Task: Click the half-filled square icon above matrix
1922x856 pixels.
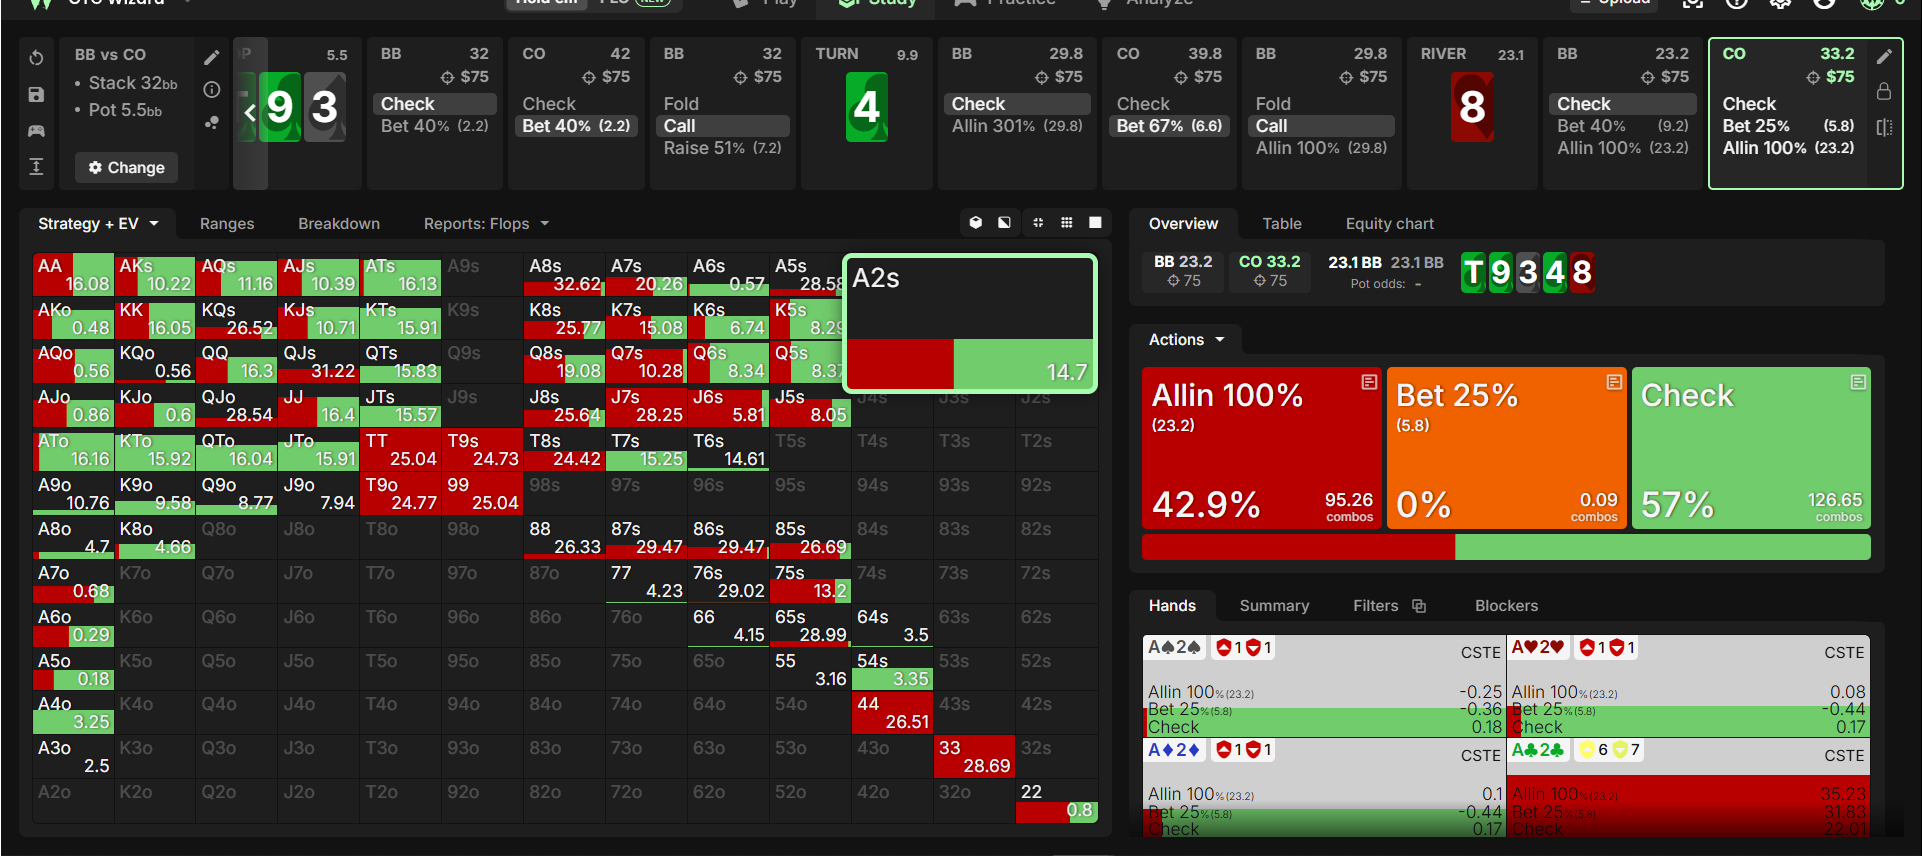Action: 1004,223
